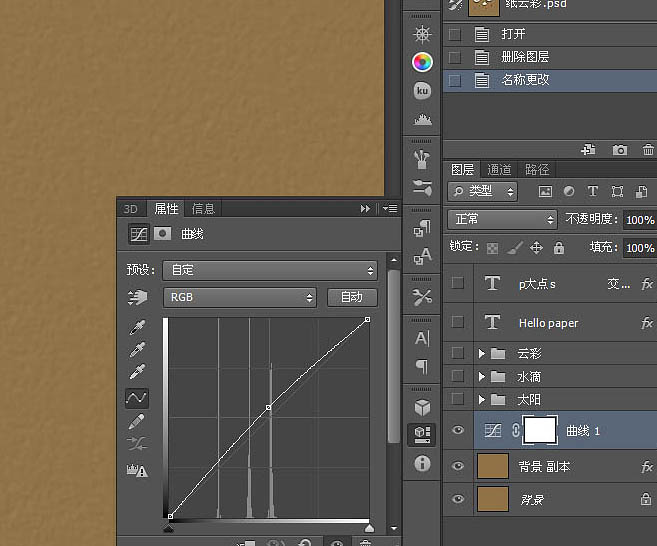Open the RGB channel dropdown
This screenshot has width=657, height=546.
coord(240,298)
